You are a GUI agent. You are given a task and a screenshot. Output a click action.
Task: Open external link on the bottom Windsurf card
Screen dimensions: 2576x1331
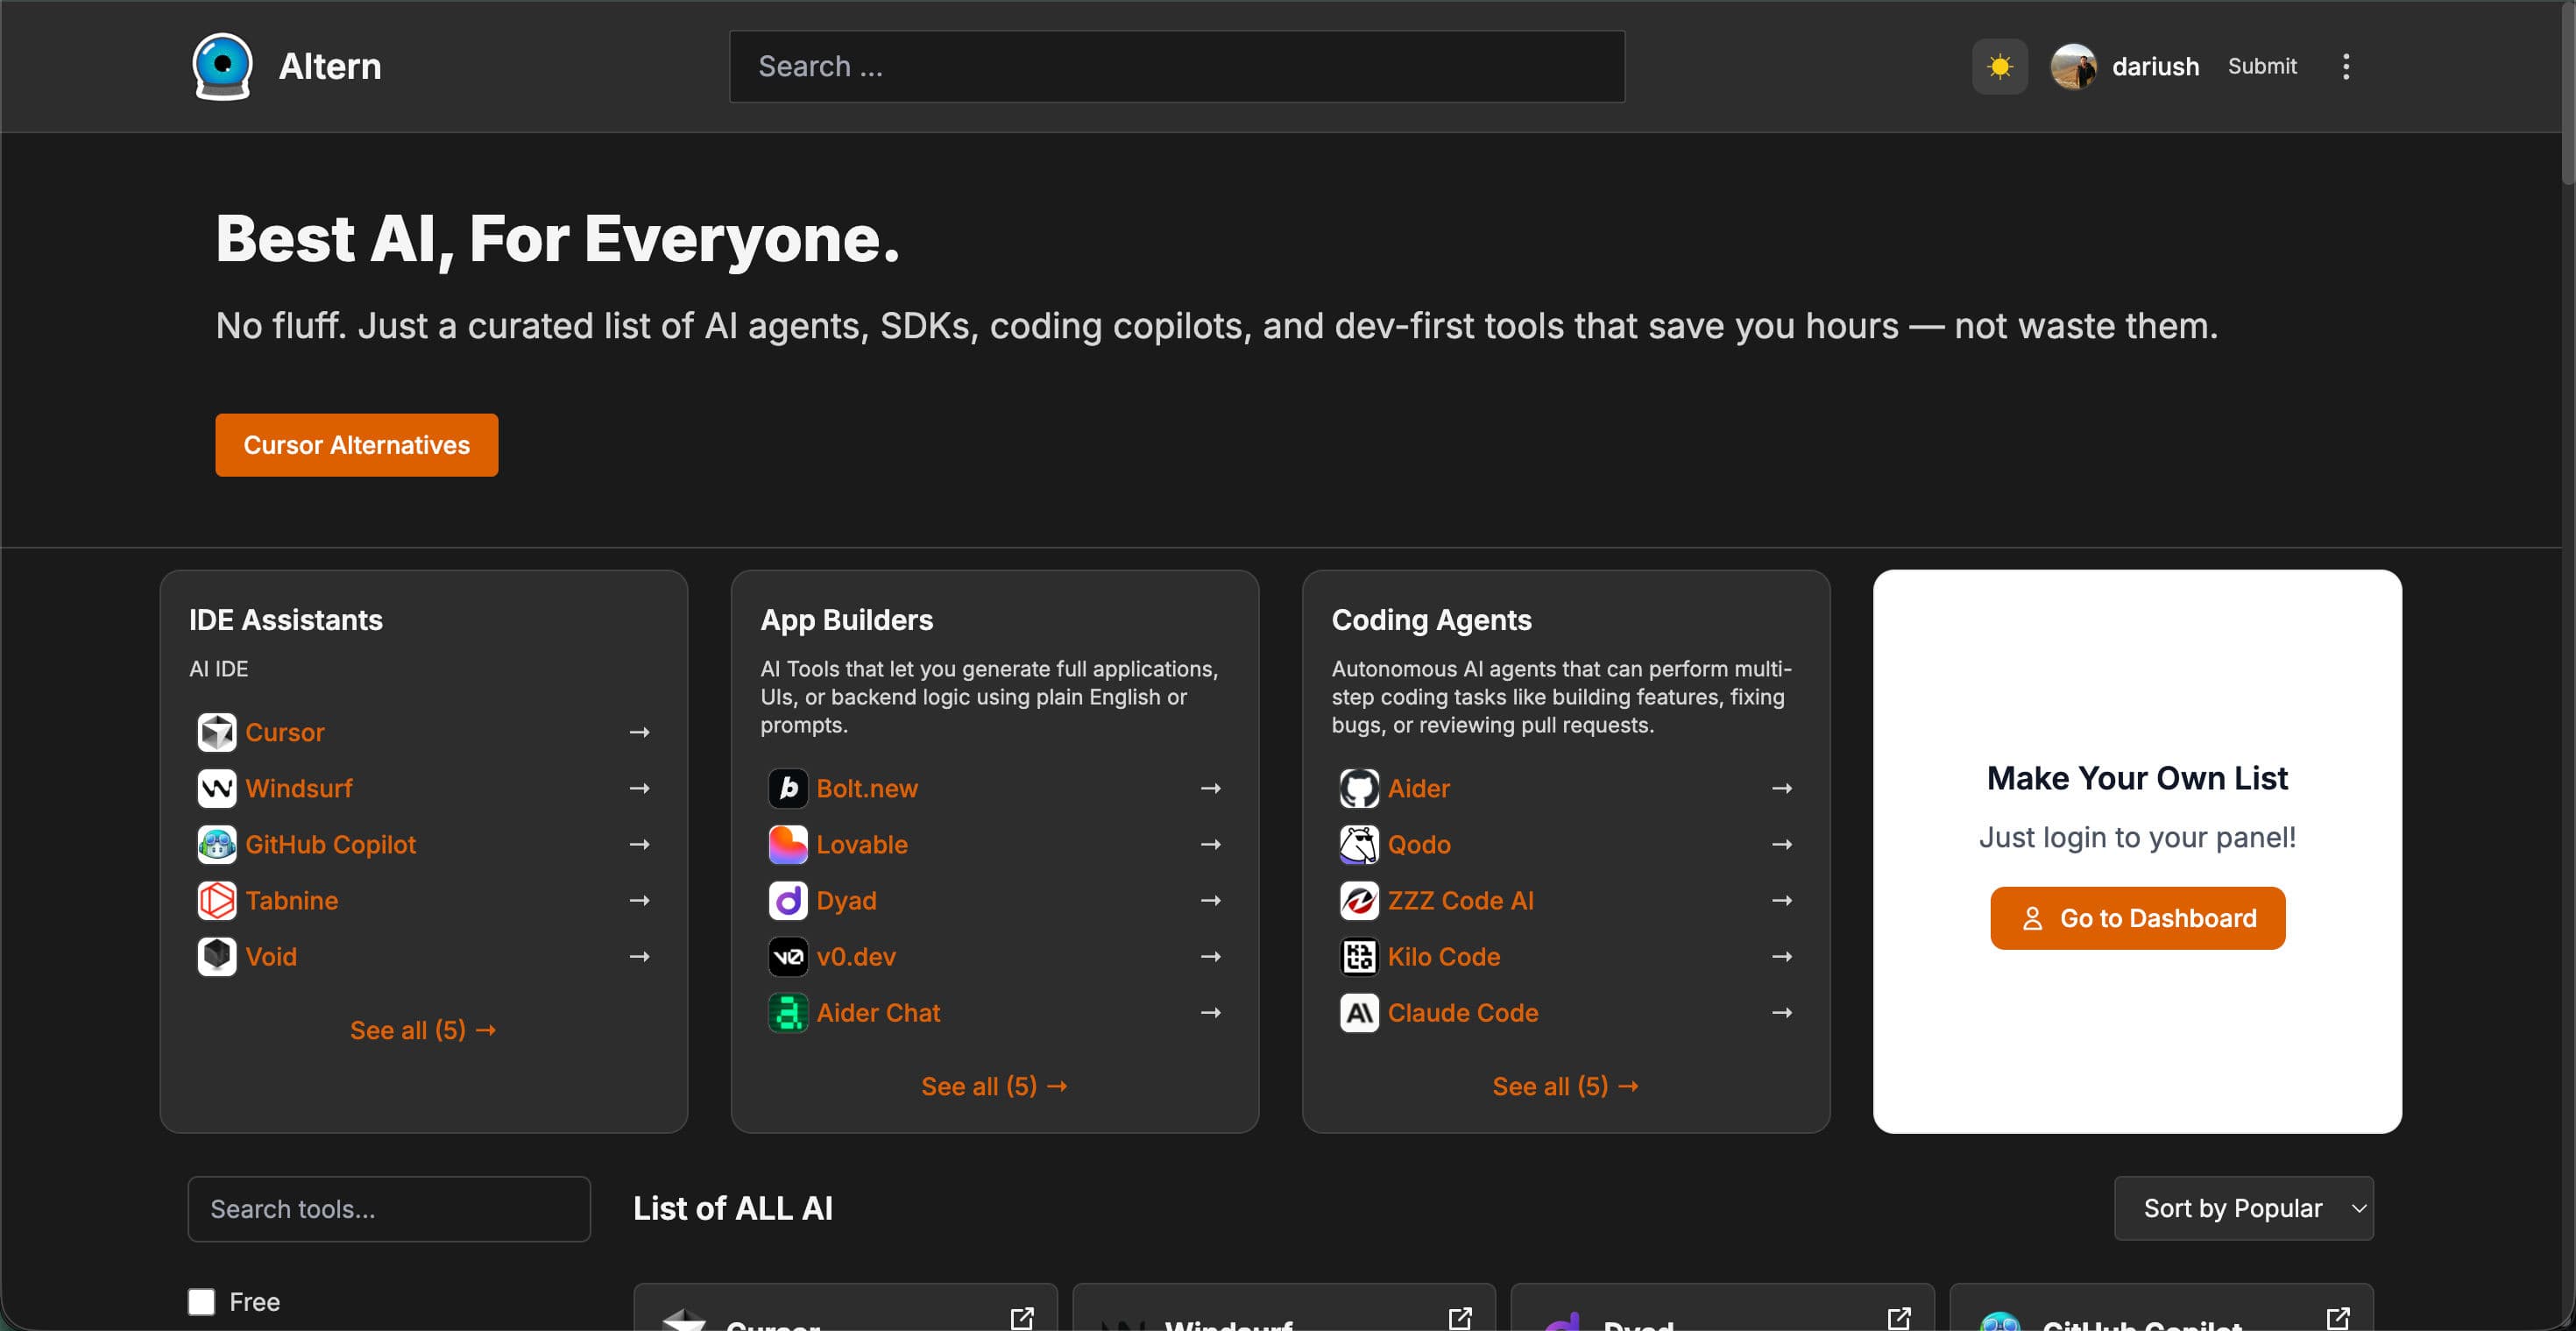click(1460, 1318)
